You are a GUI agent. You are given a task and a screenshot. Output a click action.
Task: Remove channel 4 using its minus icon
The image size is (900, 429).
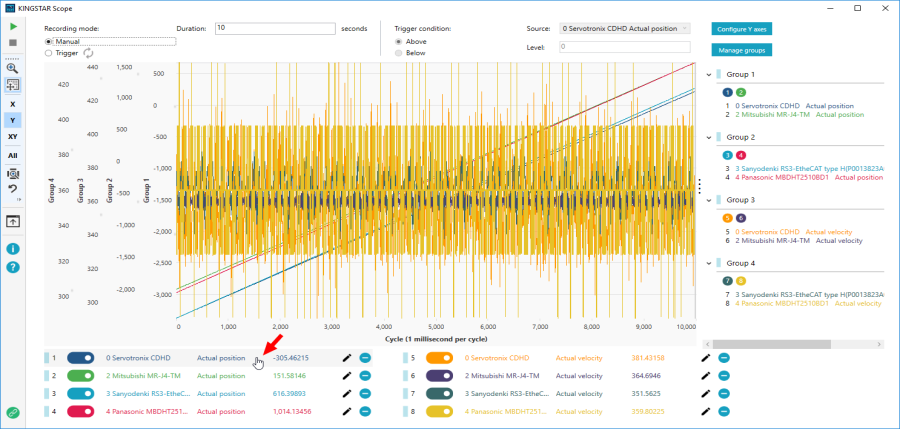point(365,410)
